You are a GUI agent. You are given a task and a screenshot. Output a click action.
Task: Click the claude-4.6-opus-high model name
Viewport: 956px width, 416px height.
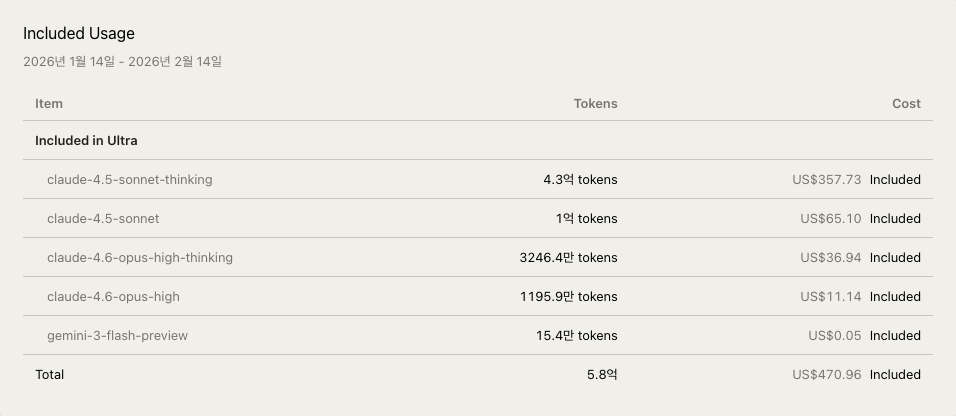pos(113,297)
